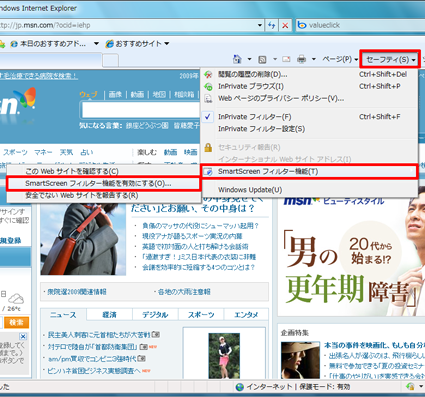The height and width of the screenshot is (397, 425).
Task: Click the Print icon in command bar
Action: coord(301,59)
